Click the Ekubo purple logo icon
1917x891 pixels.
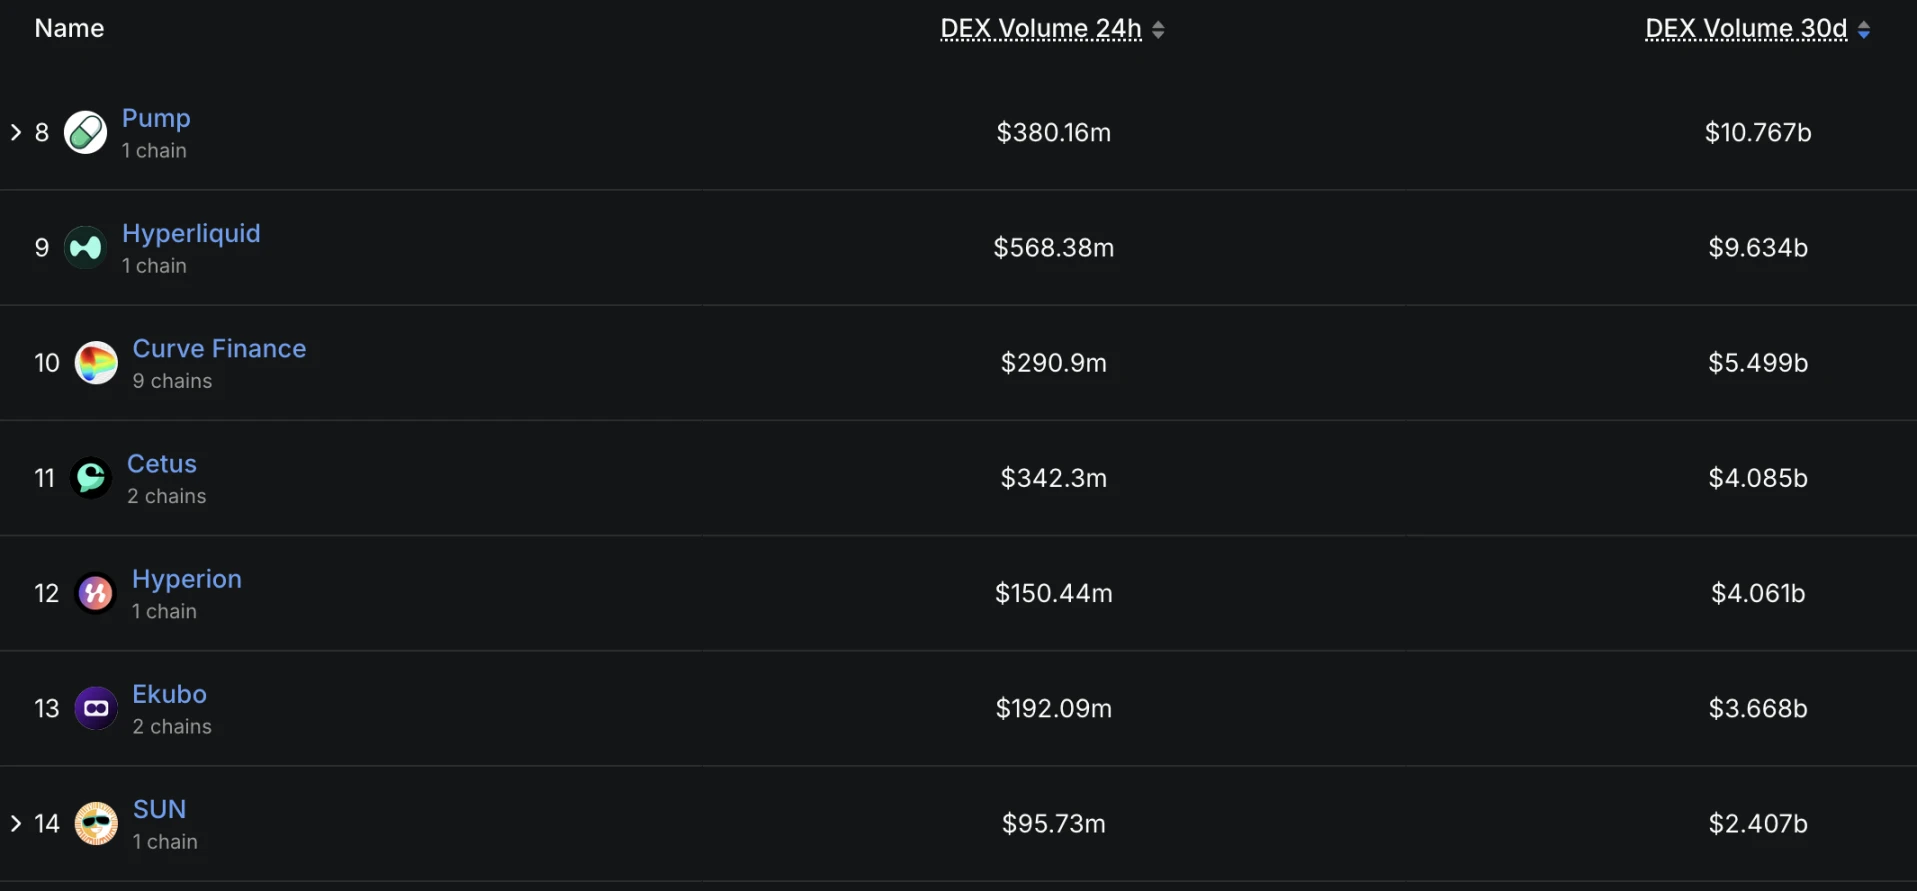[96, 709]
